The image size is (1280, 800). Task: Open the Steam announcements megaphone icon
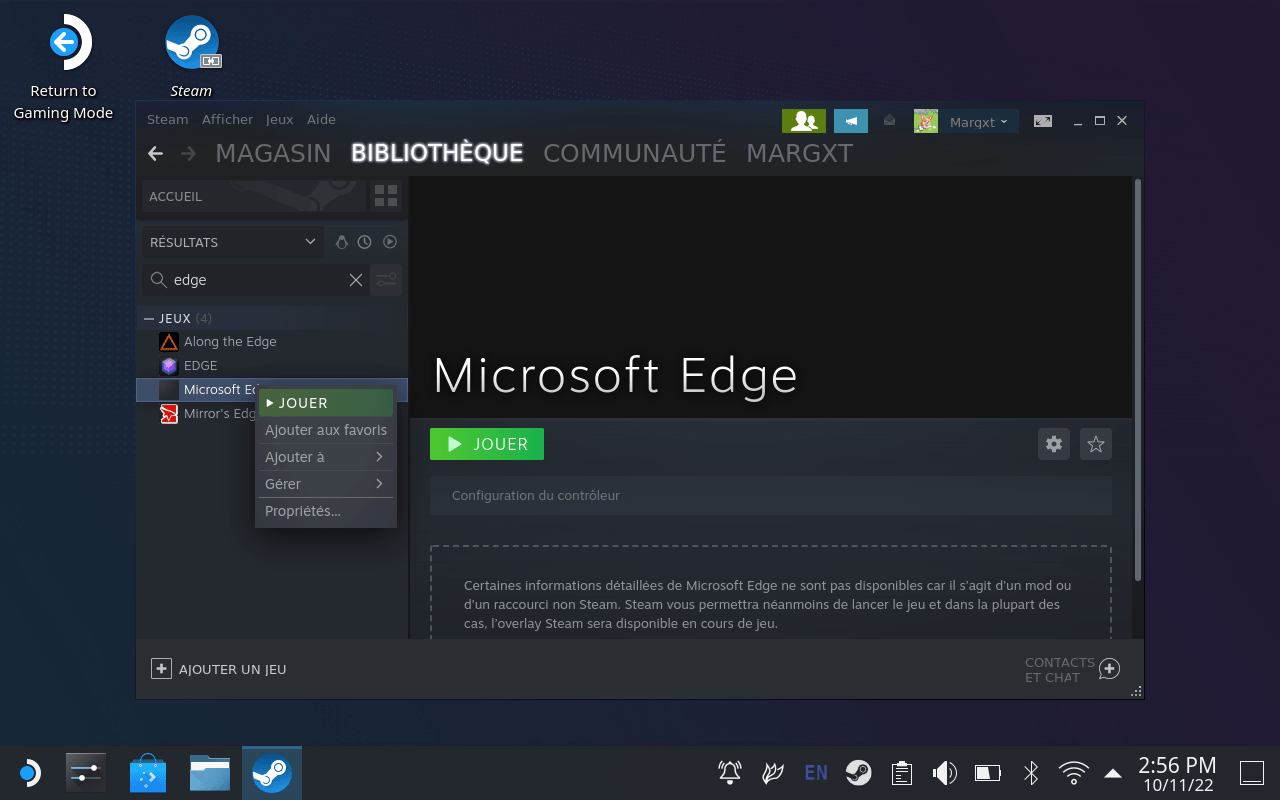click(851, 121)
